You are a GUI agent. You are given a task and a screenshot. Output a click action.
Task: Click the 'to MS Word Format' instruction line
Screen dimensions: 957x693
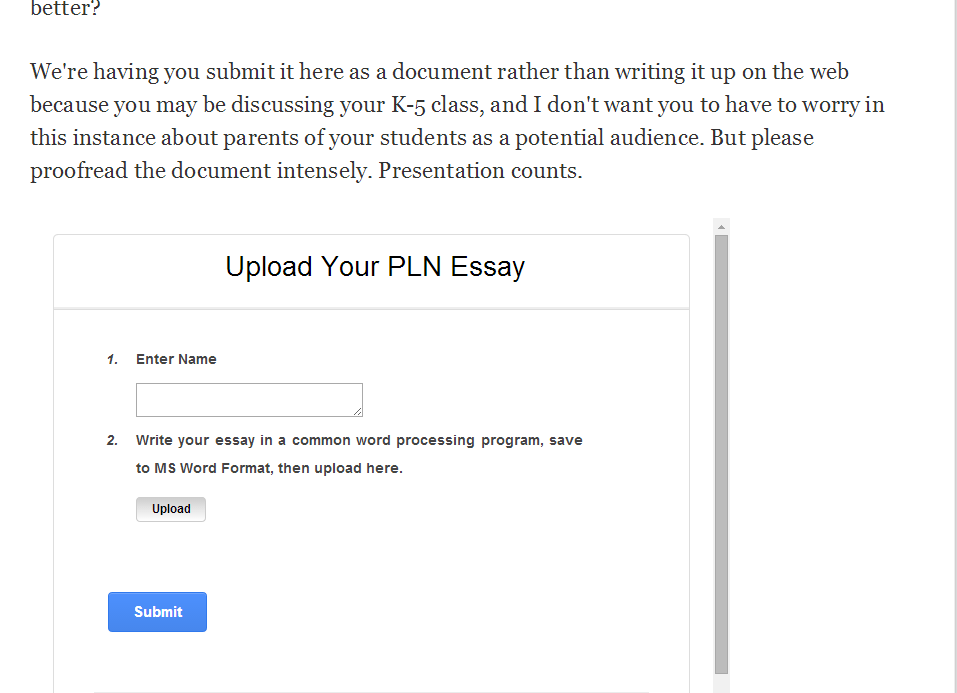tap(269, 468)
